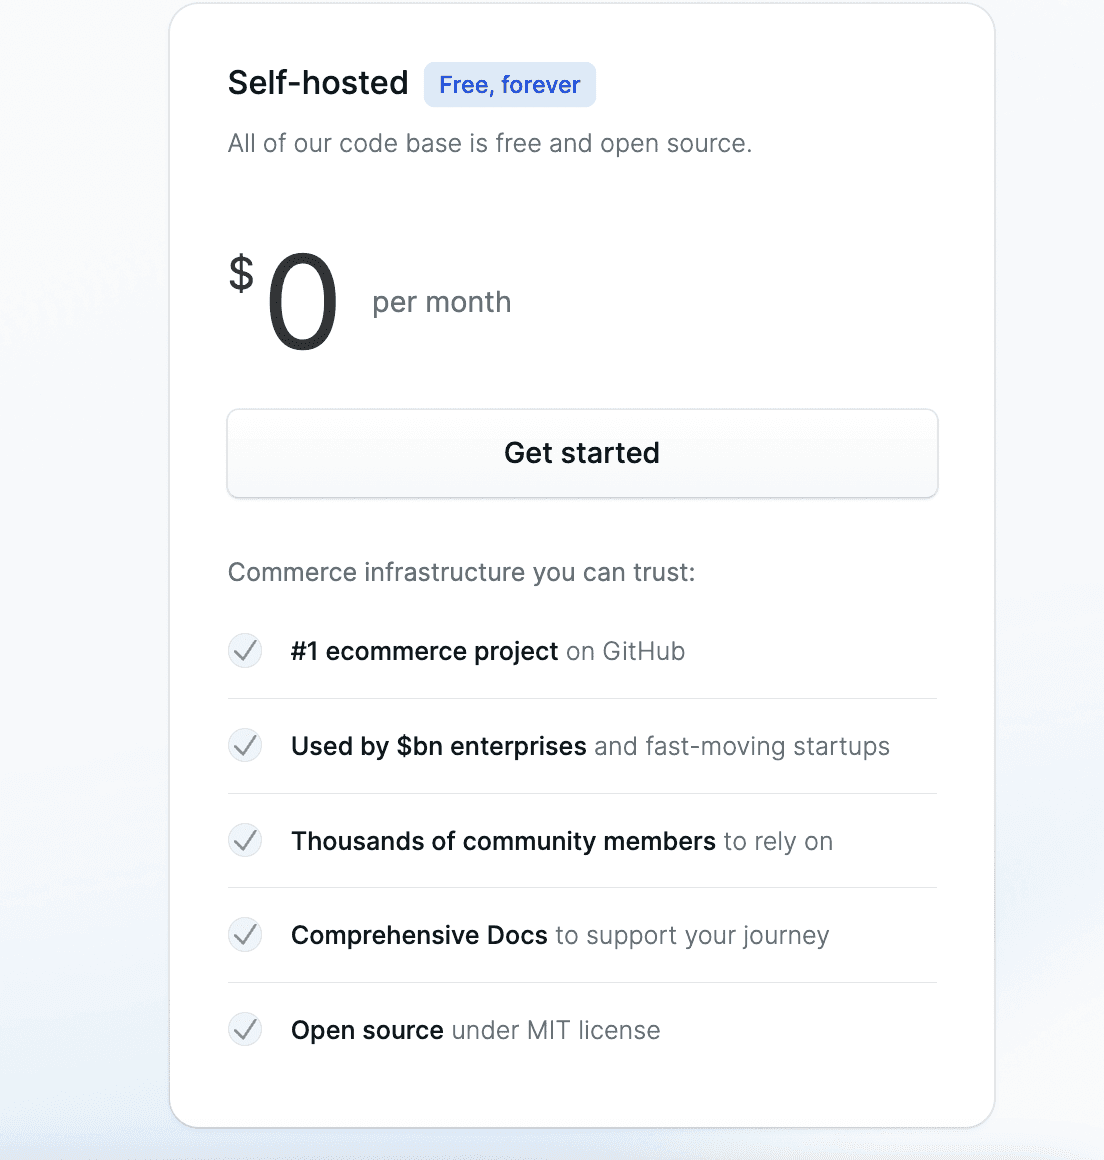
Task: Click the per month label
Action: pyautogui.click(x=442, y=303)
